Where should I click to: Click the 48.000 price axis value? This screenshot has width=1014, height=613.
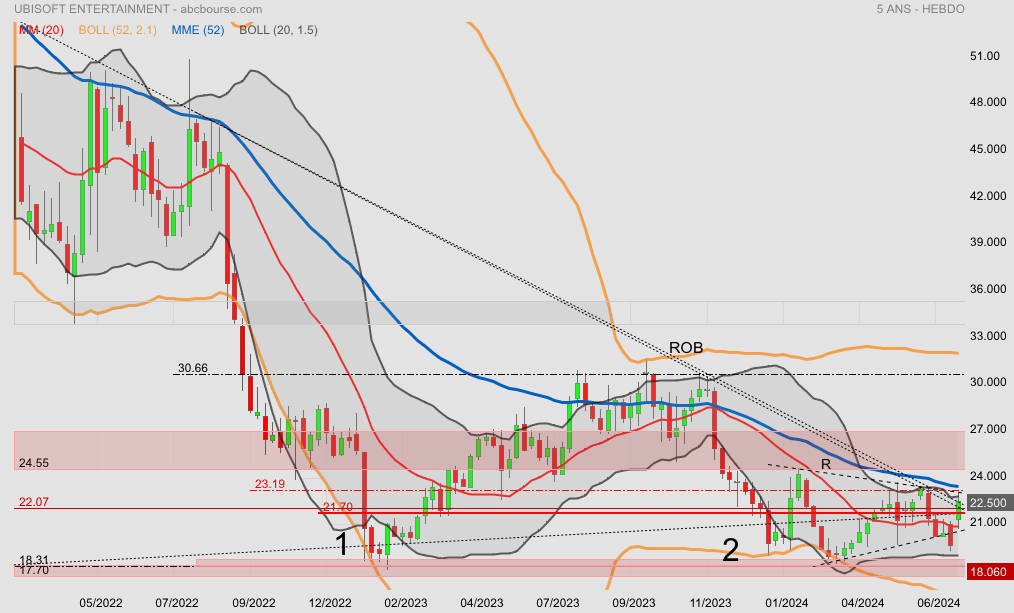988,102
